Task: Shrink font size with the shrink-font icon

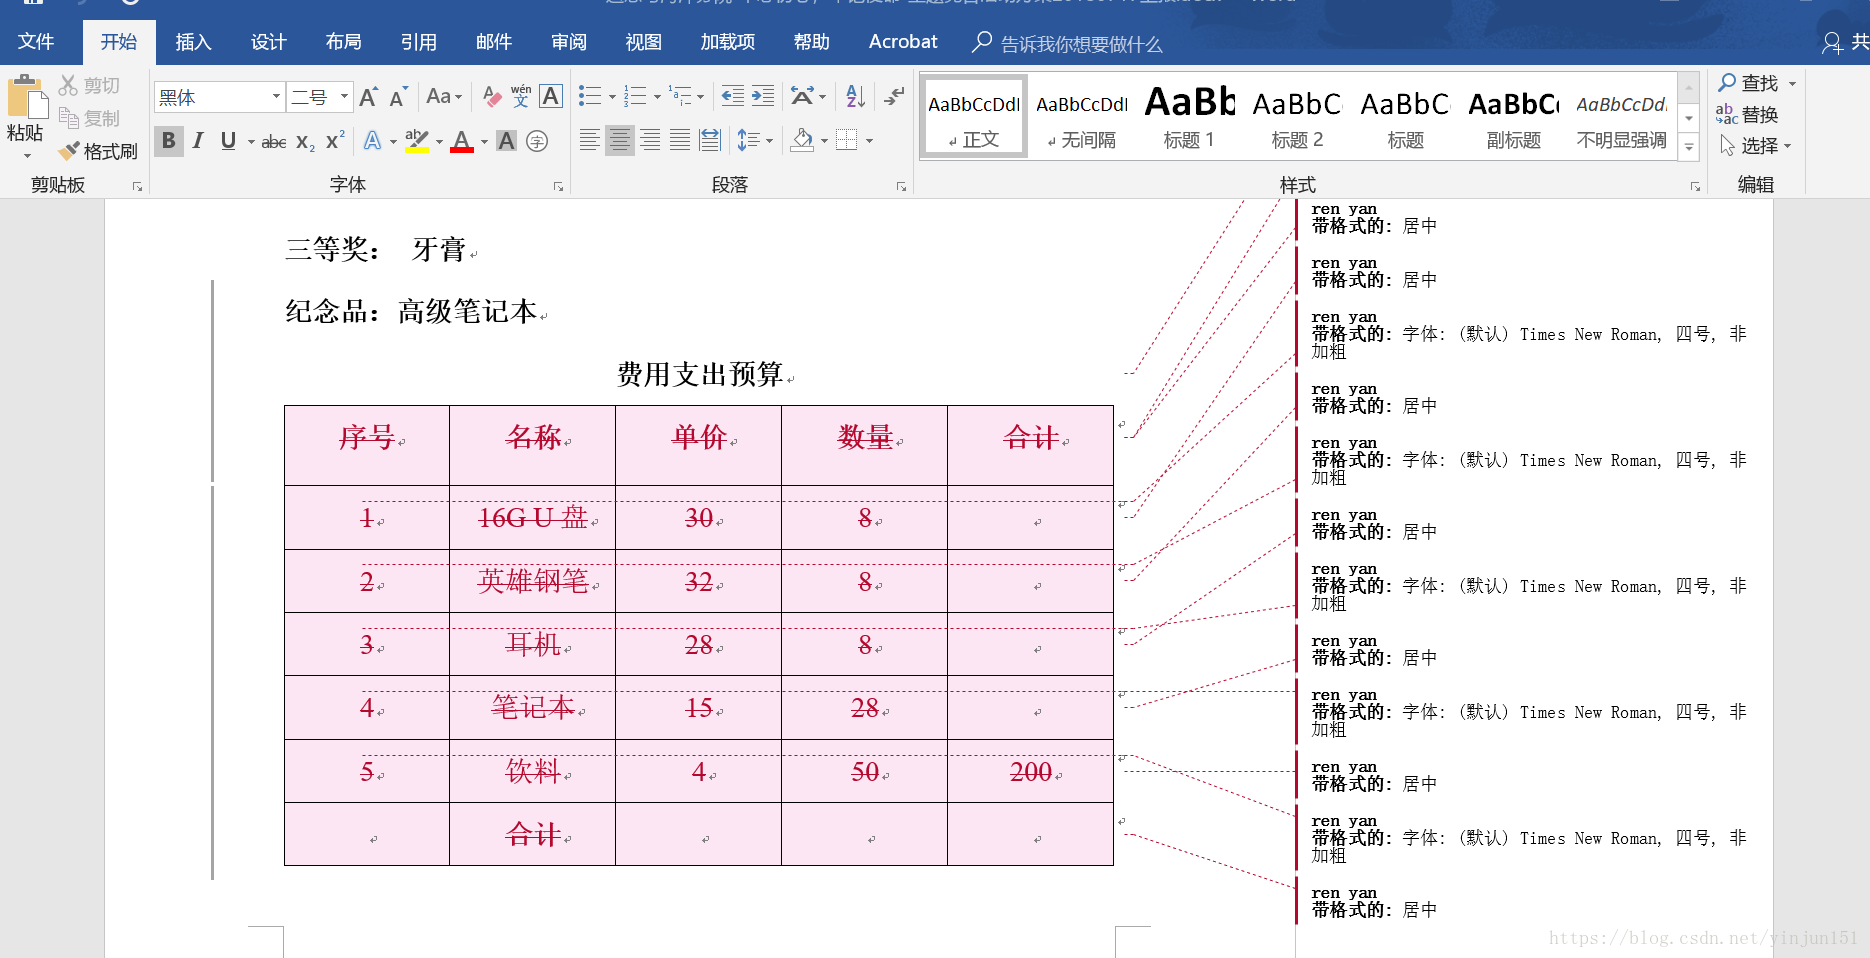Action: pos(397,97)
